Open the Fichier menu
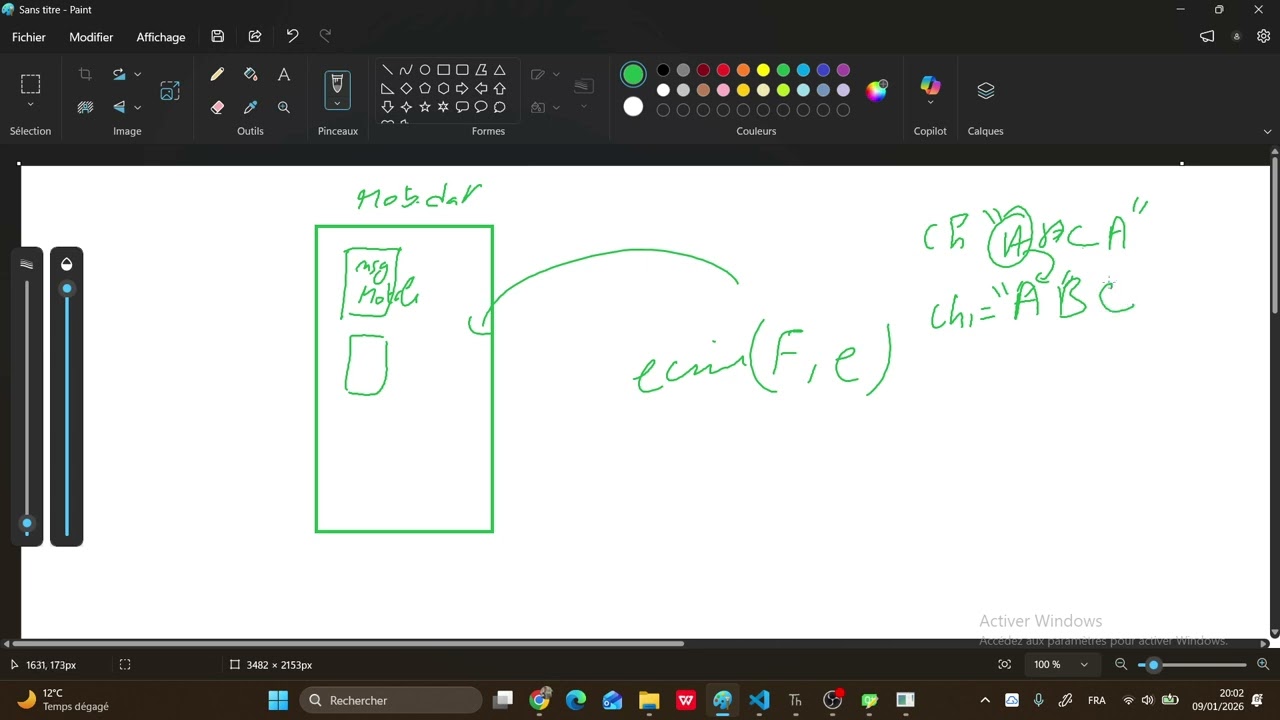The width and height of the screenshot is (1280, 720). (x=29, y=37)
